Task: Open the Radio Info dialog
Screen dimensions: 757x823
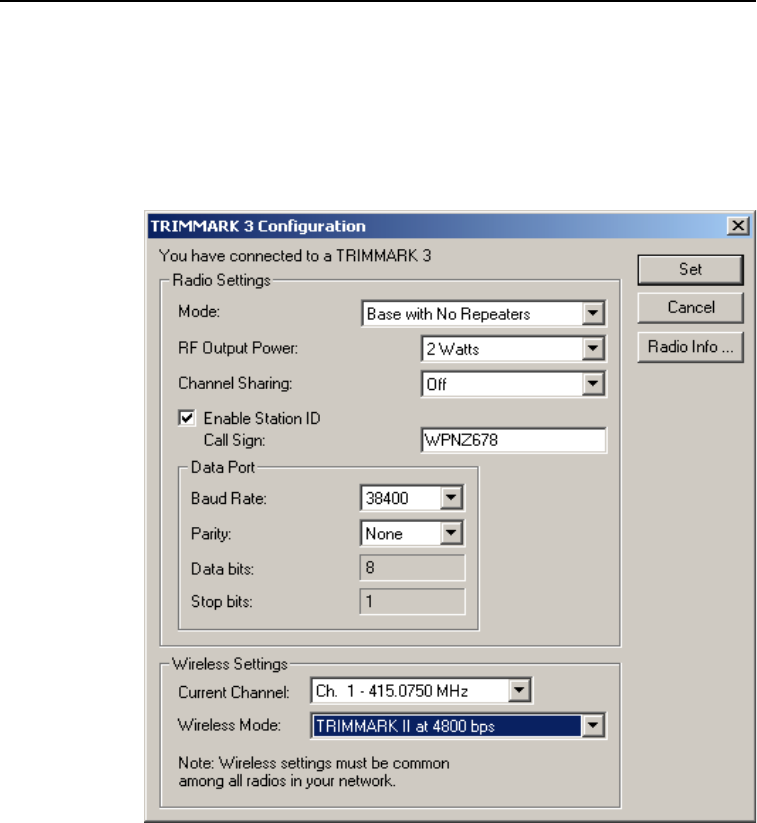Action: coord(690,347)
